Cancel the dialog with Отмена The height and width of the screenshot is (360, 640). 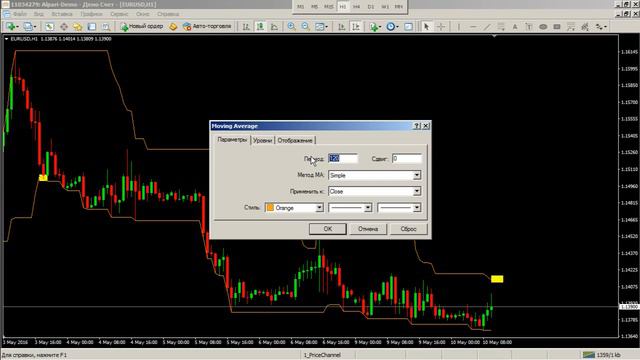click(368, 229)
